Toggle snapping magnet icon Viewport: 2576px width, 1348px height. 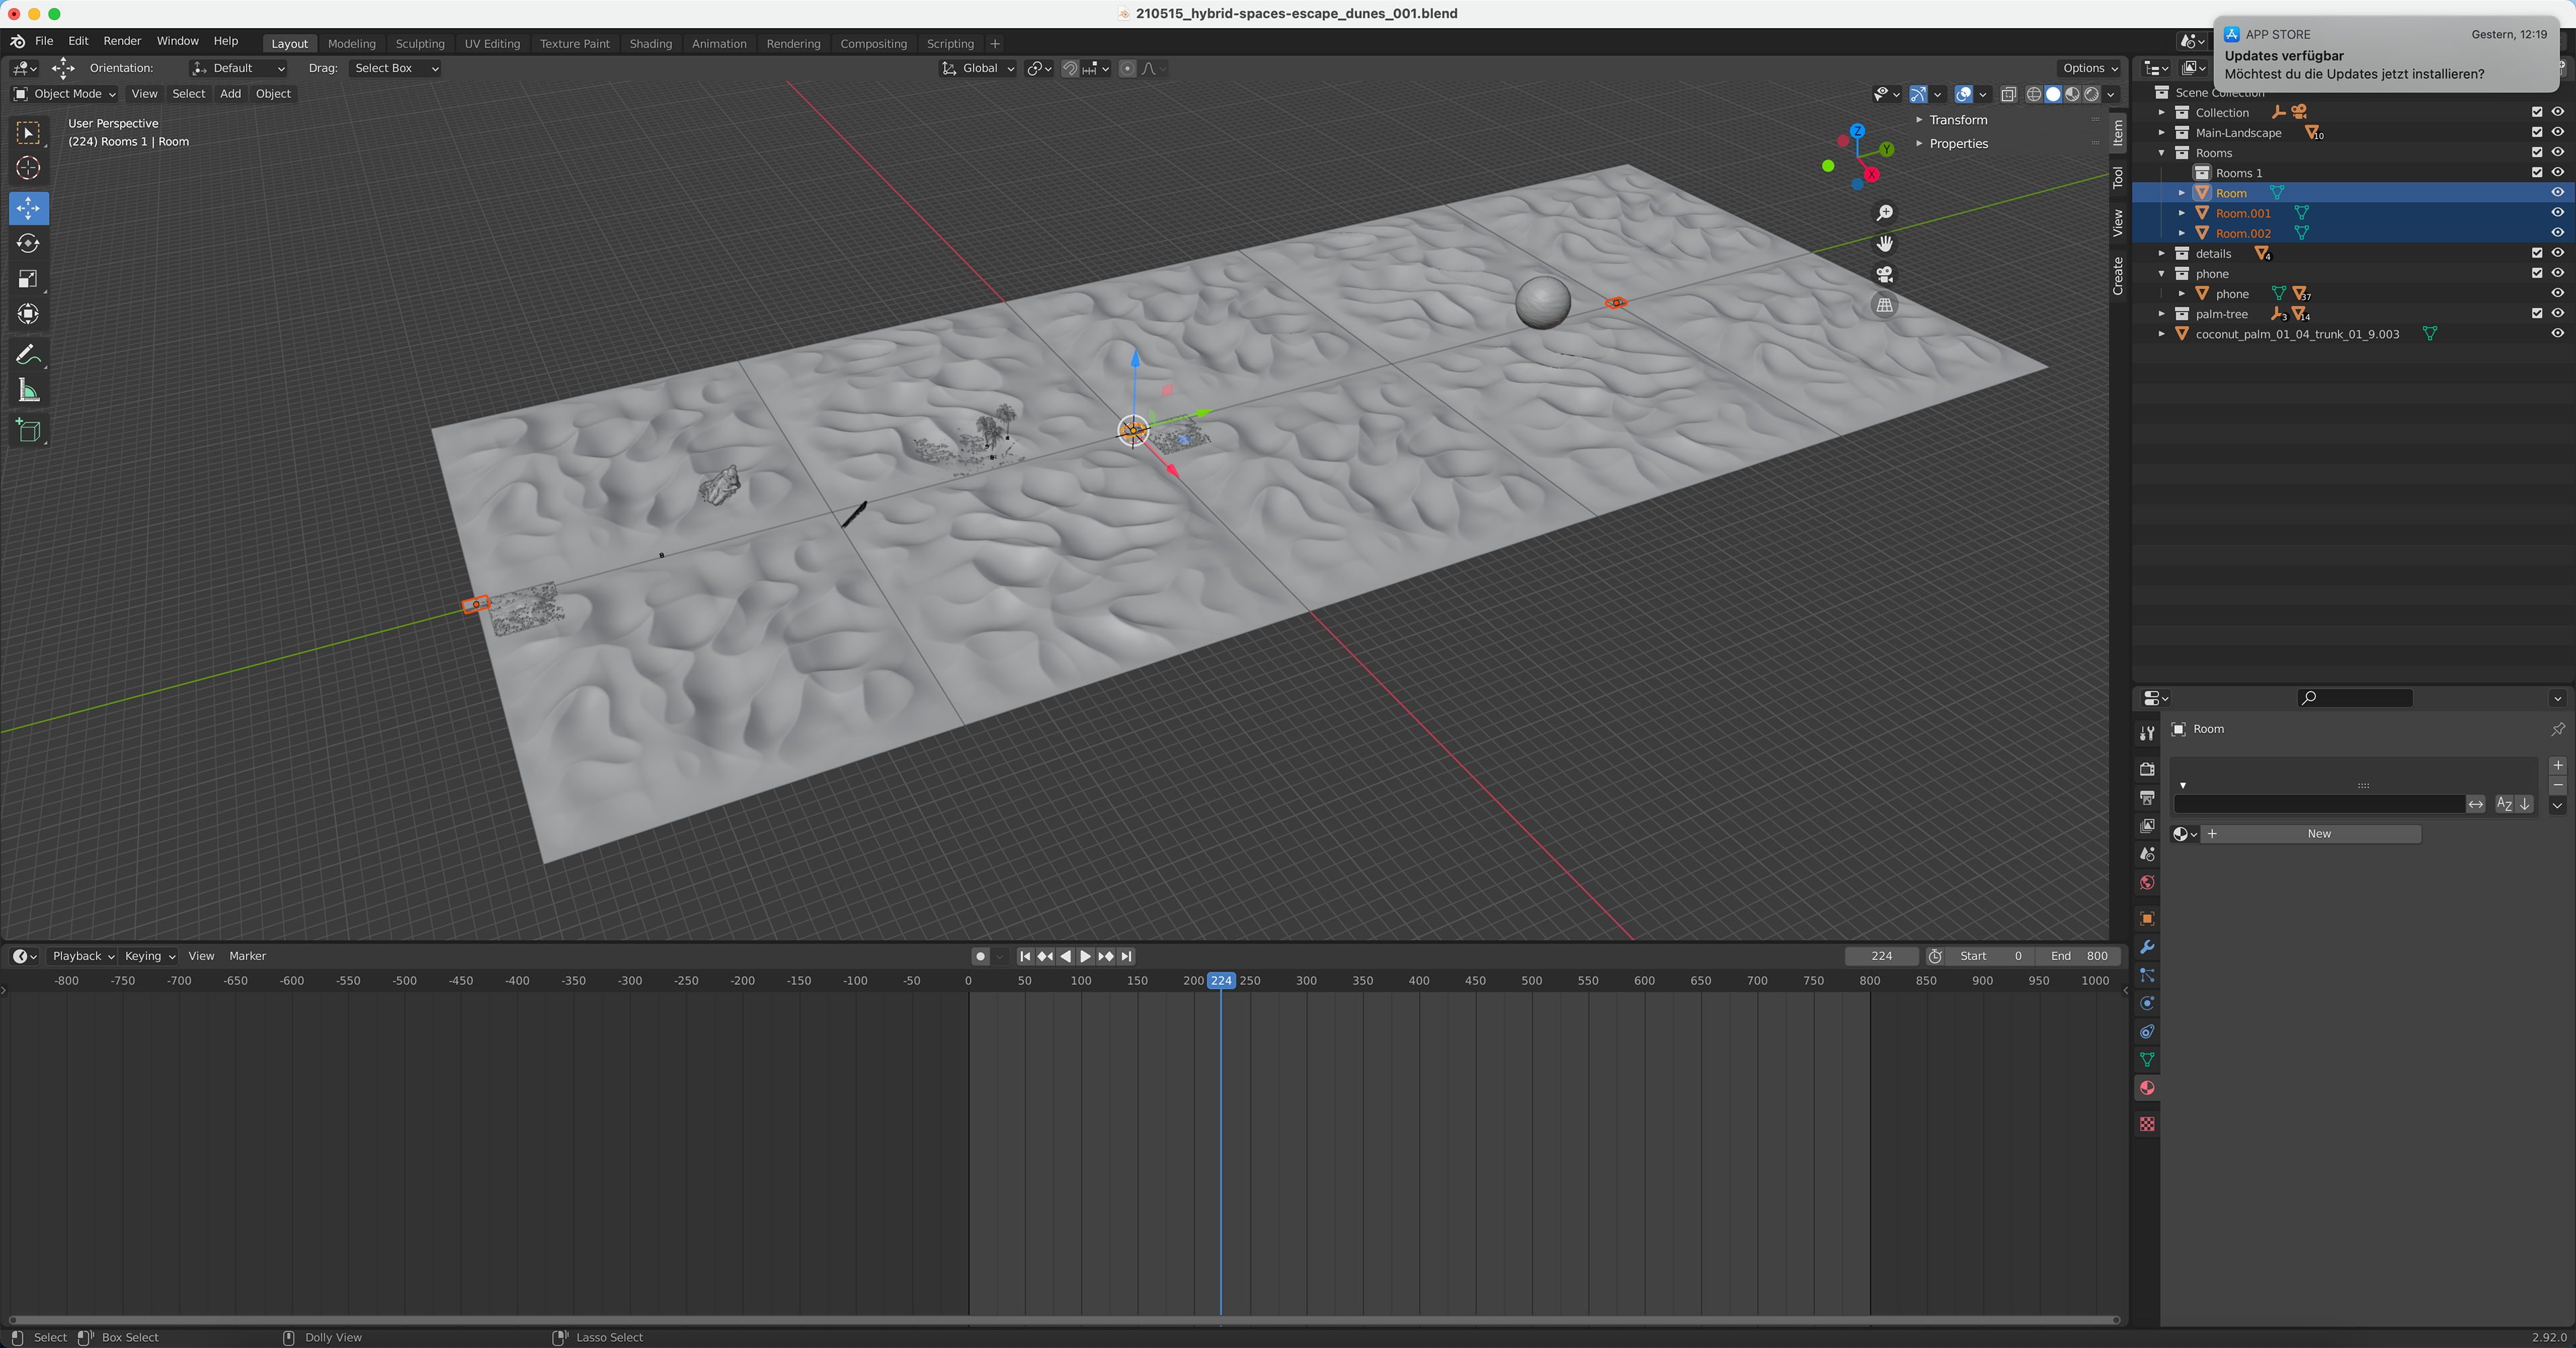(x=1070, y=68)
